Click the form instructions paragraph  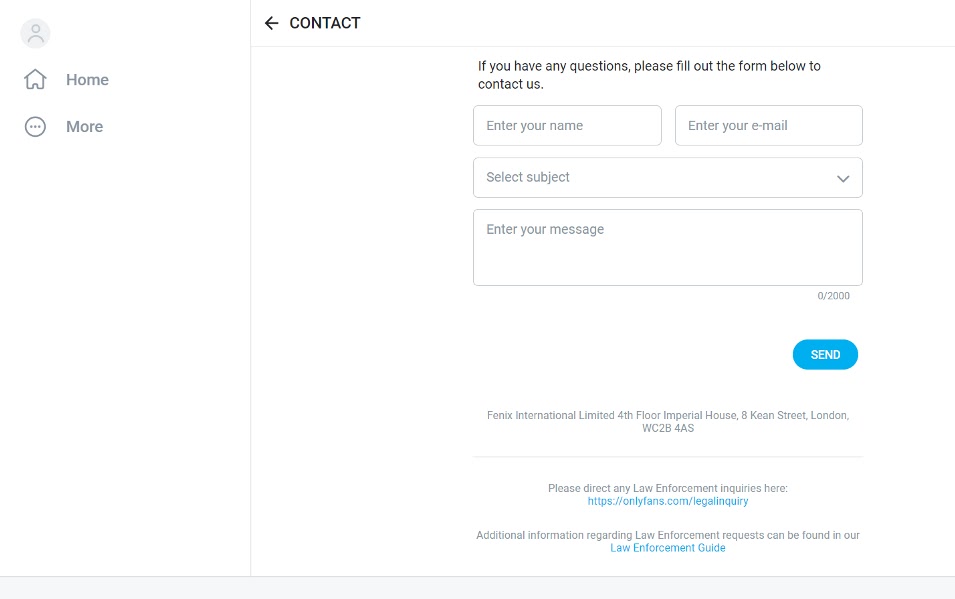(649, 75)
